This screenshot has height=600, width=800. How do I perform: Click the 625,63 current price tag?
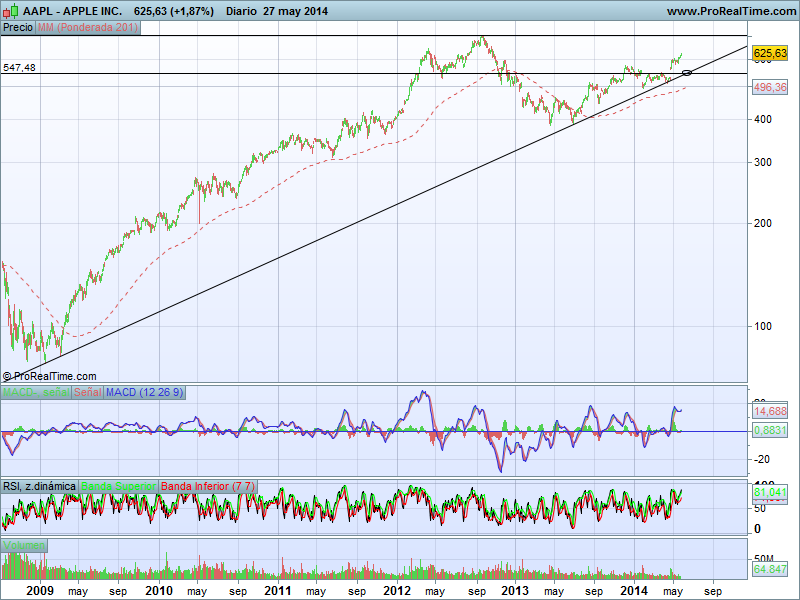click(770, 53)
